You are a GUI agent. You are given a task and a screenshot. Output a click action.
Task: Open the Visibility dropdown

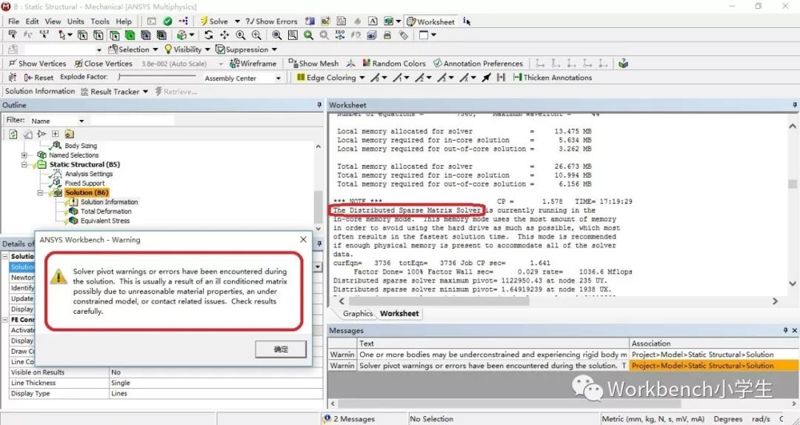(x=208, y=49)
